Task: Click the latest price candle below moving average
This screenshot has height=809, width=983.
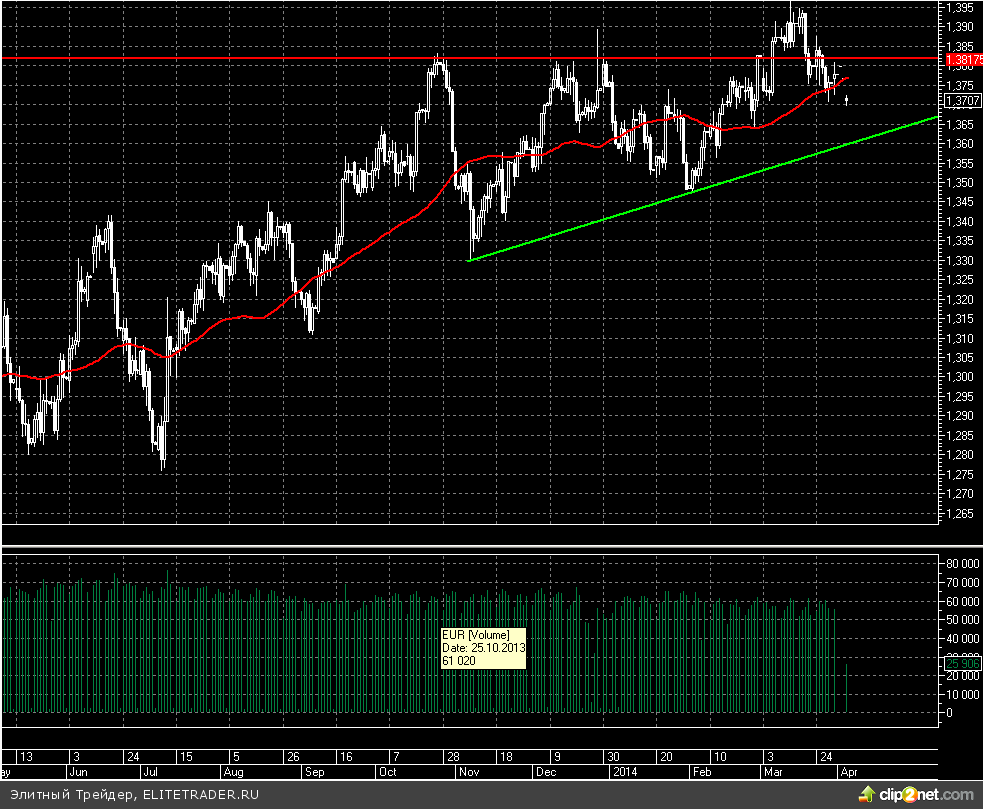Action: (847, 99)
